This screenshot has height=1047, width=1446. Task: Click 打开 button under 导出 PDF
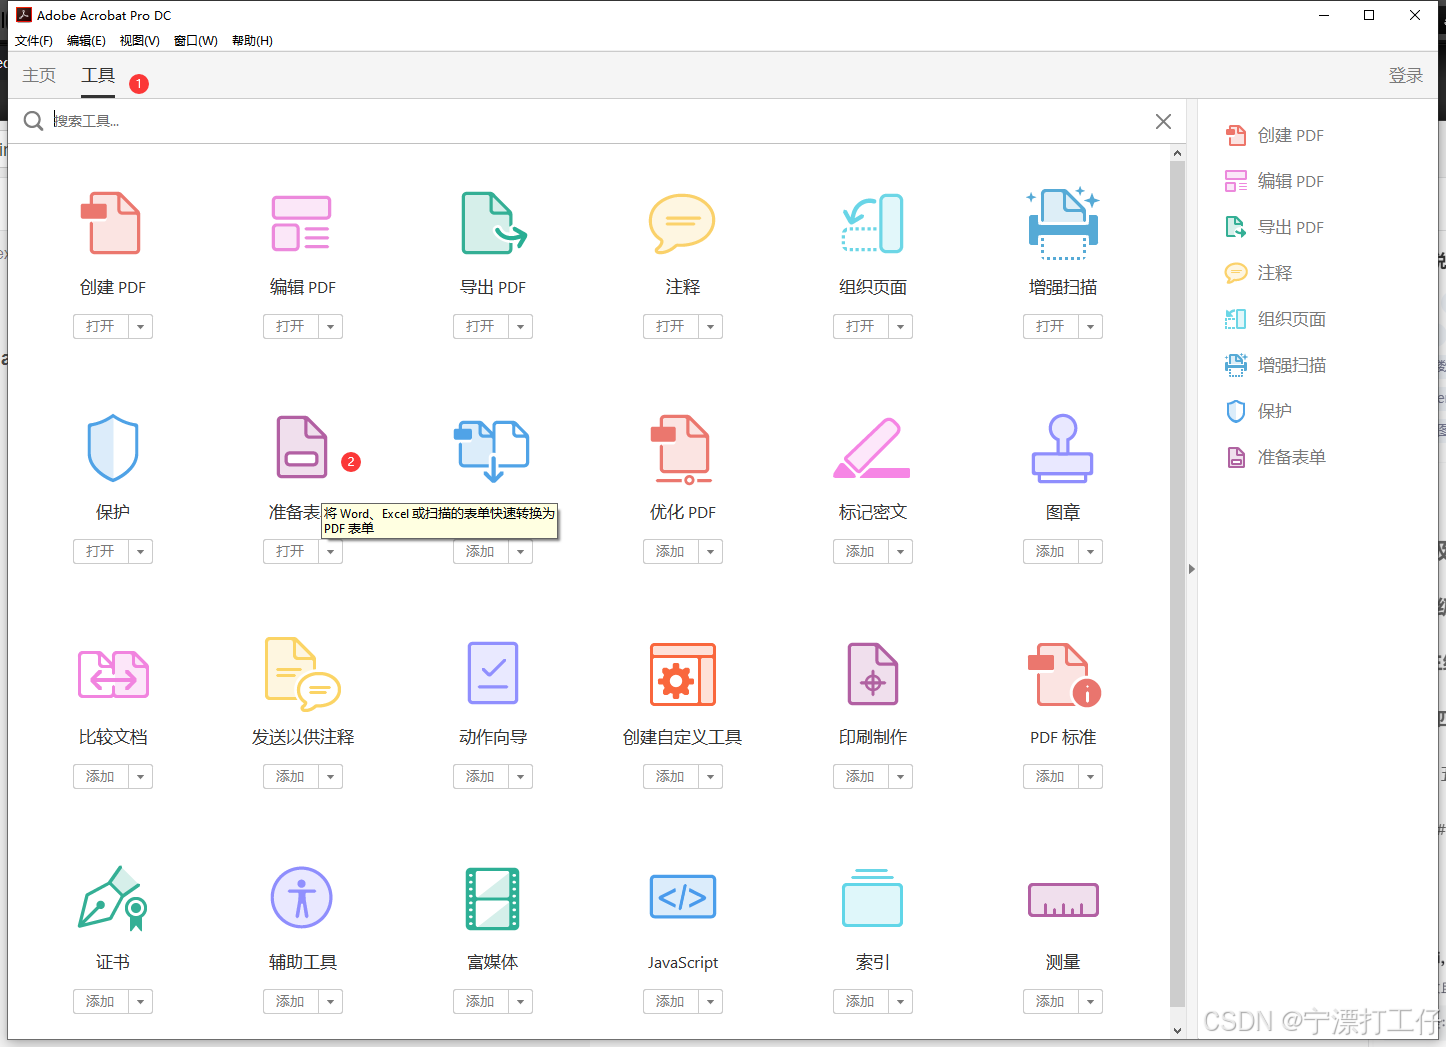[x=481, y=326]
